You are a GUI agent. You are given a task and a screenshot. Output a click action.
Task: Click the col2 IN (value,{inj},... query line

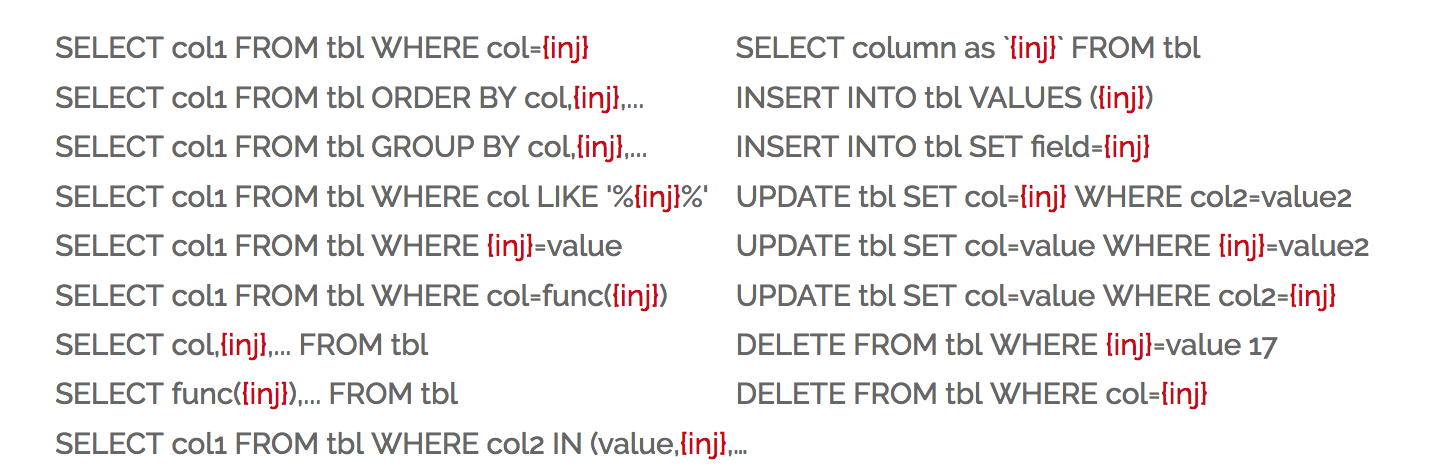(x=401, y=444)
